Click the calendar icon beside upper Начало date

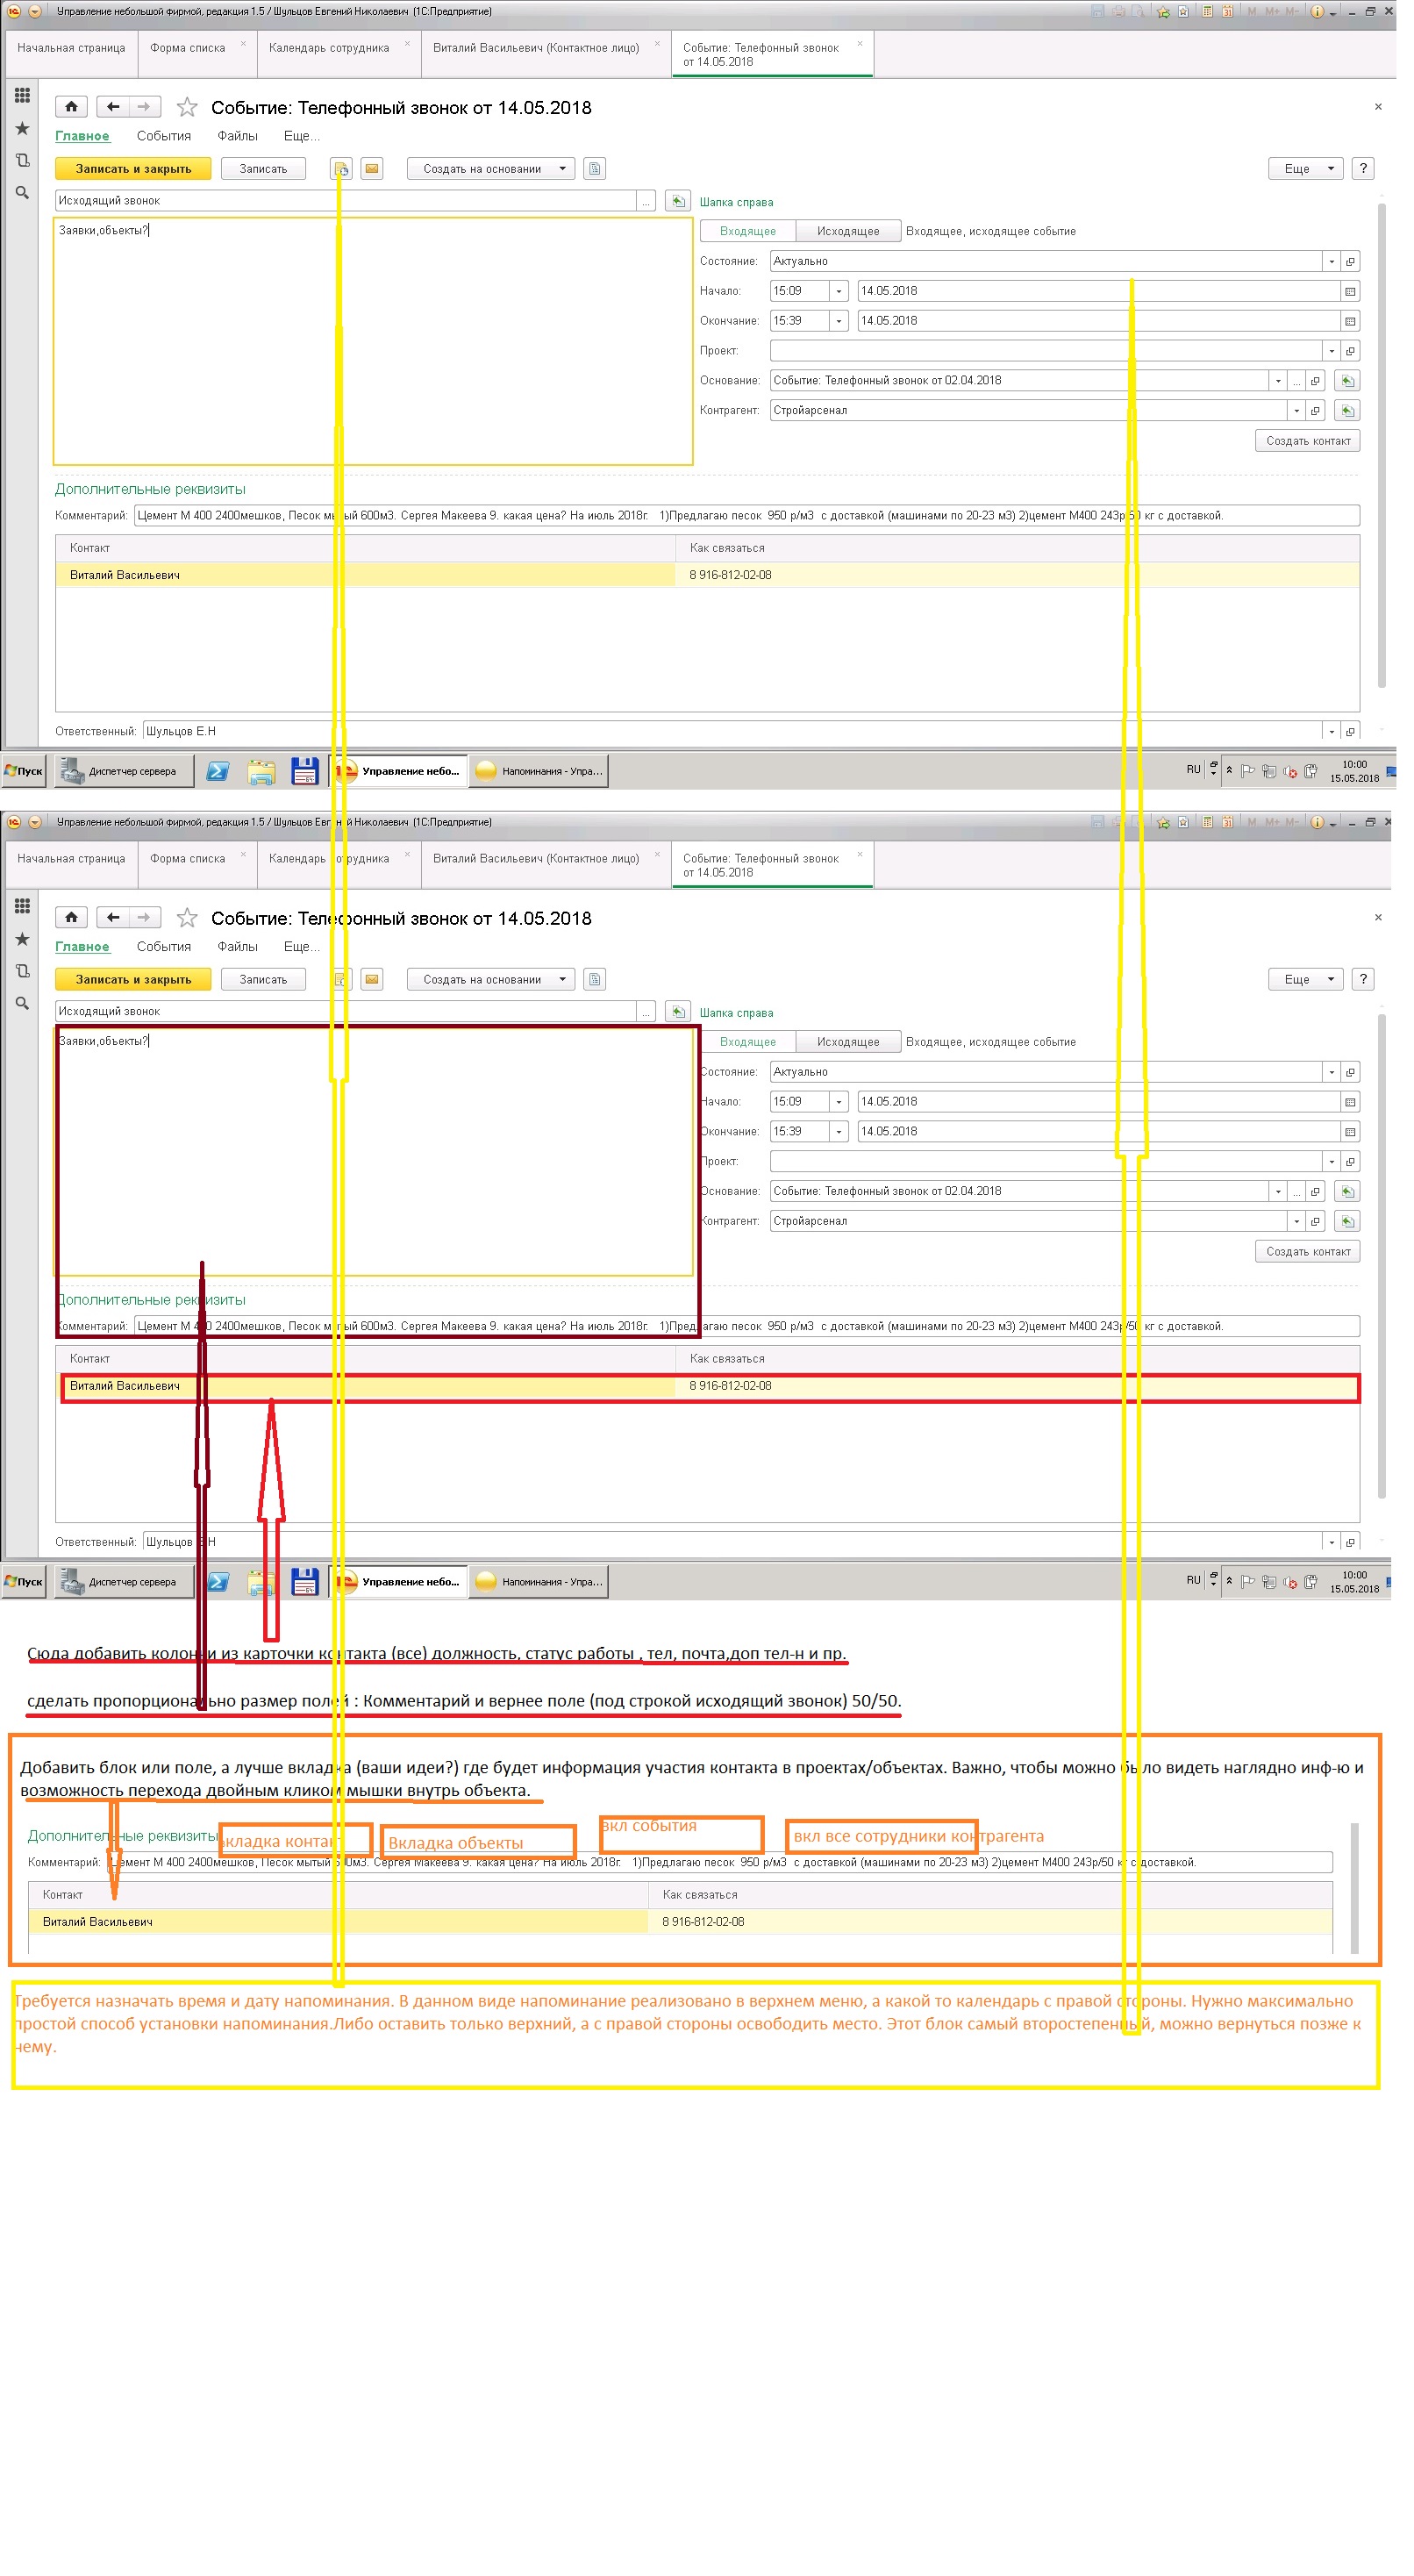coord(1349,292)
